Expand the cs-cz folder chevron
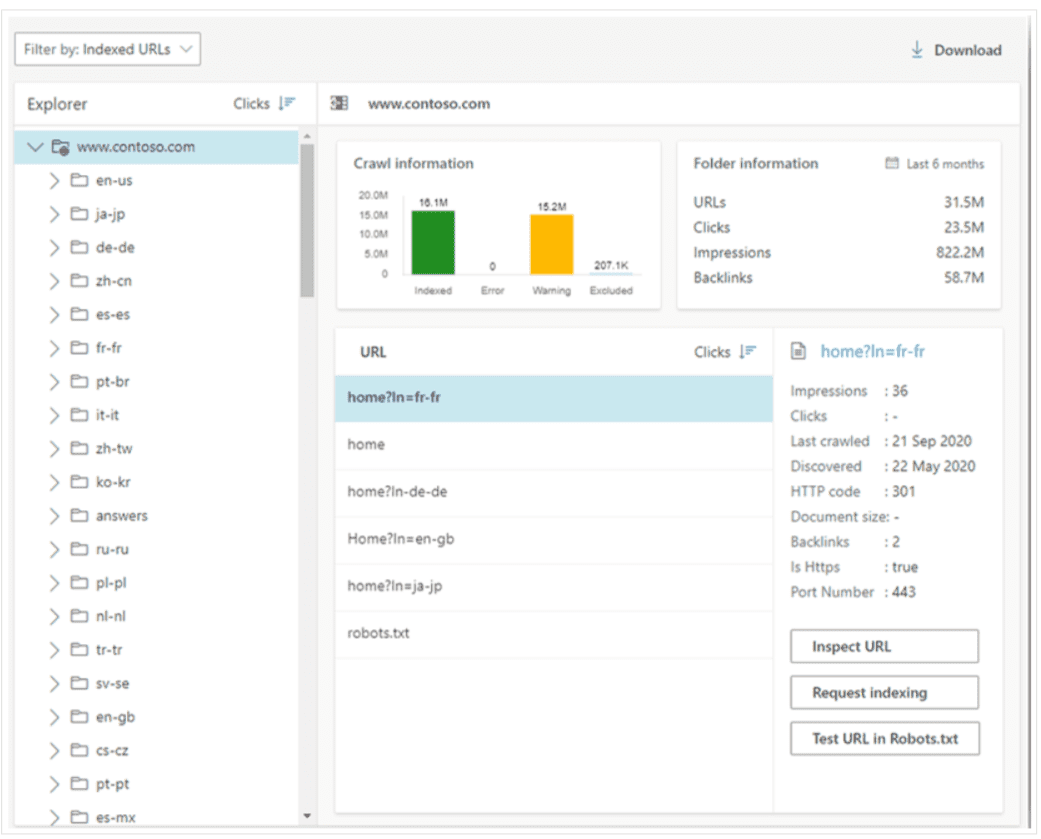 [x=54, y=751]
